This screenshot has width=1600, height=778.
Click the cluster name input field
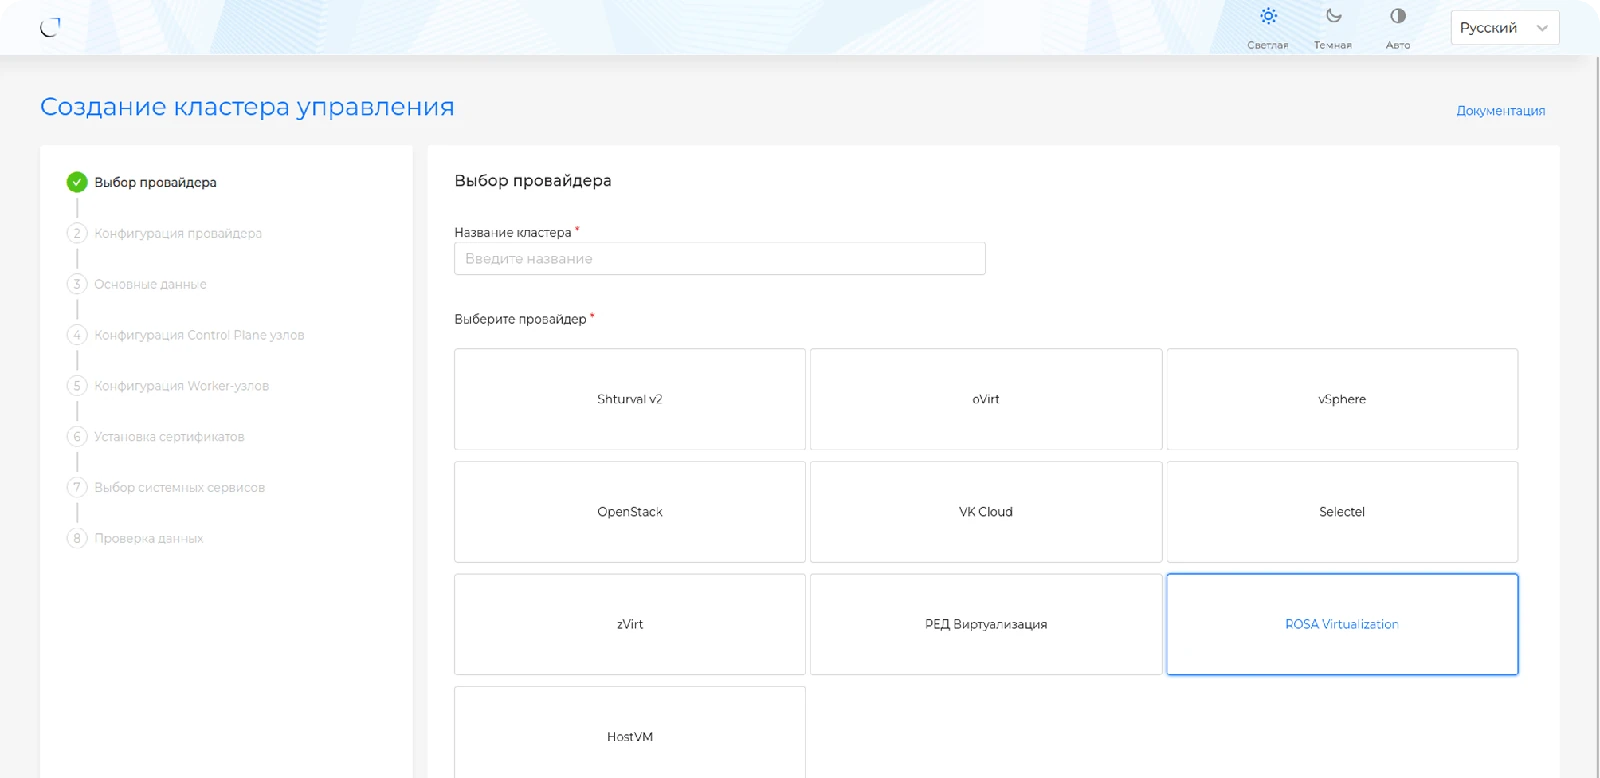point(720,259)
